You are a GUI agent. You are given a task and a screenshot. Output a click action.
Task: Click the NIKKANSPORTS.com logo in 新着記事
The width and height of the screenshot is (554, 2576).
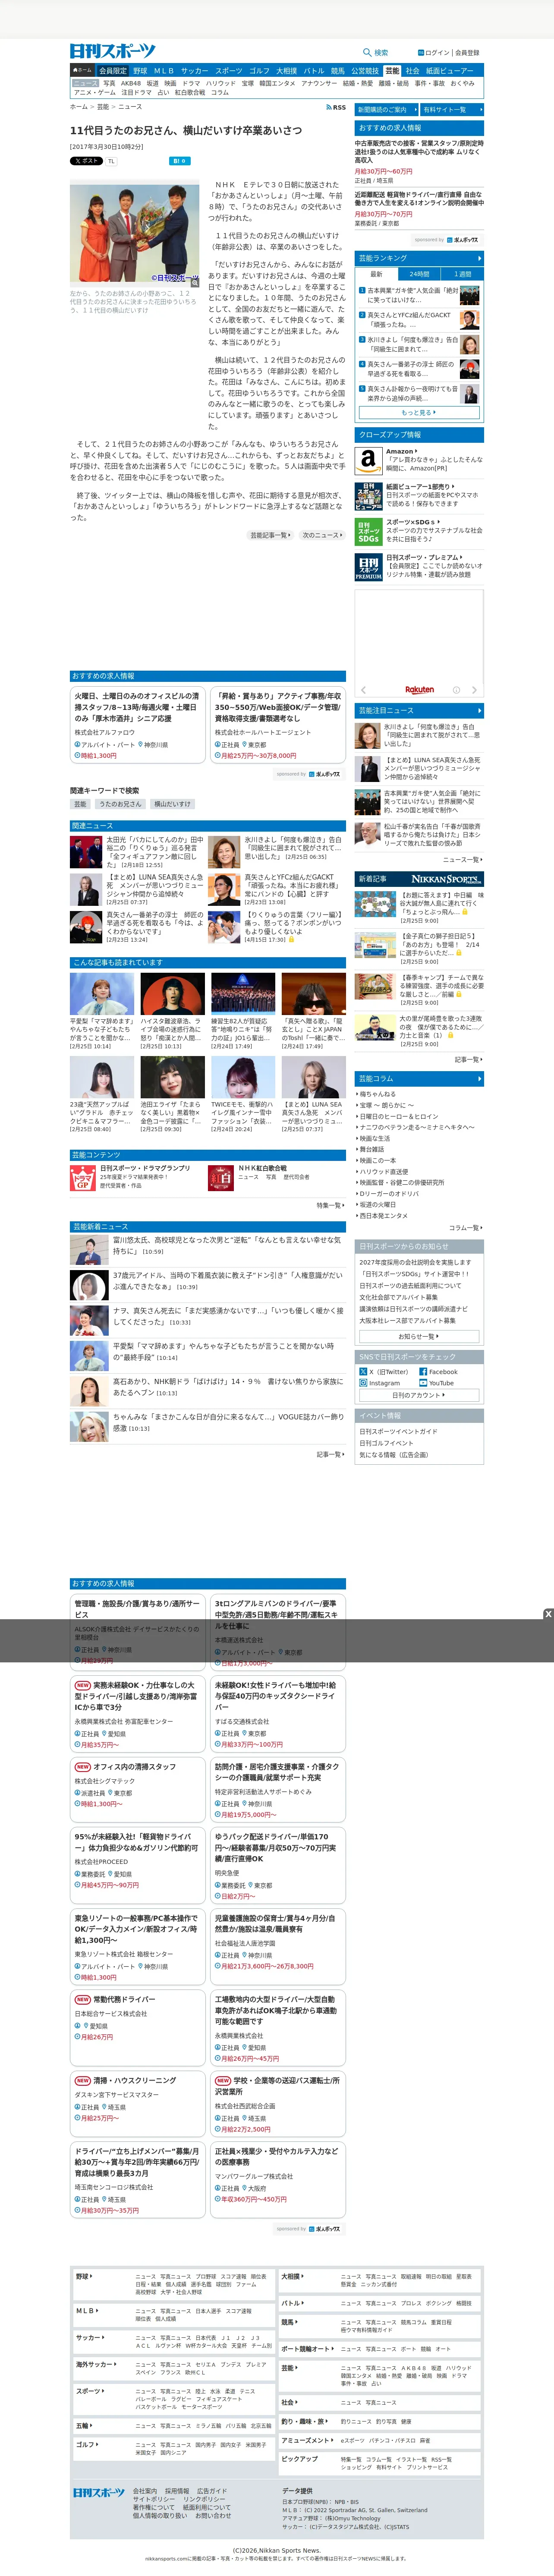click(446, 879)
